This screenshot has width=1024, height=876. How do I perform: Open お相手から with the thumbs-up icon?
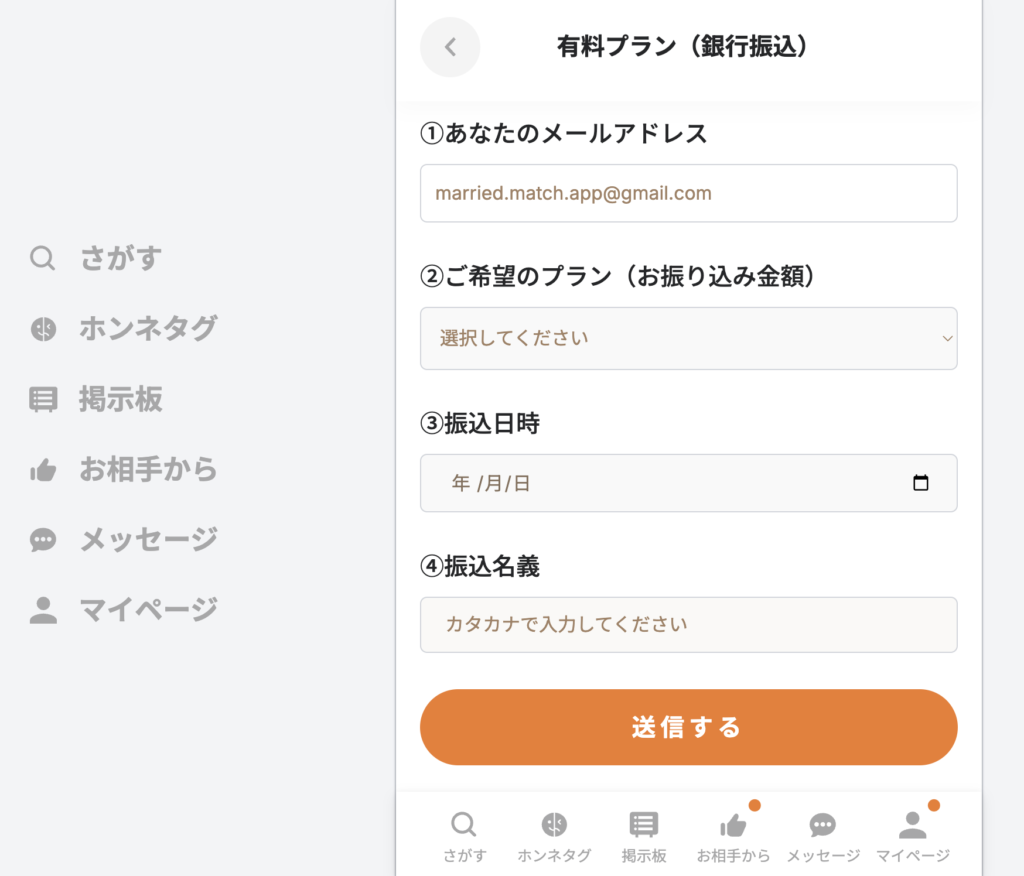[x=733, y=826]
